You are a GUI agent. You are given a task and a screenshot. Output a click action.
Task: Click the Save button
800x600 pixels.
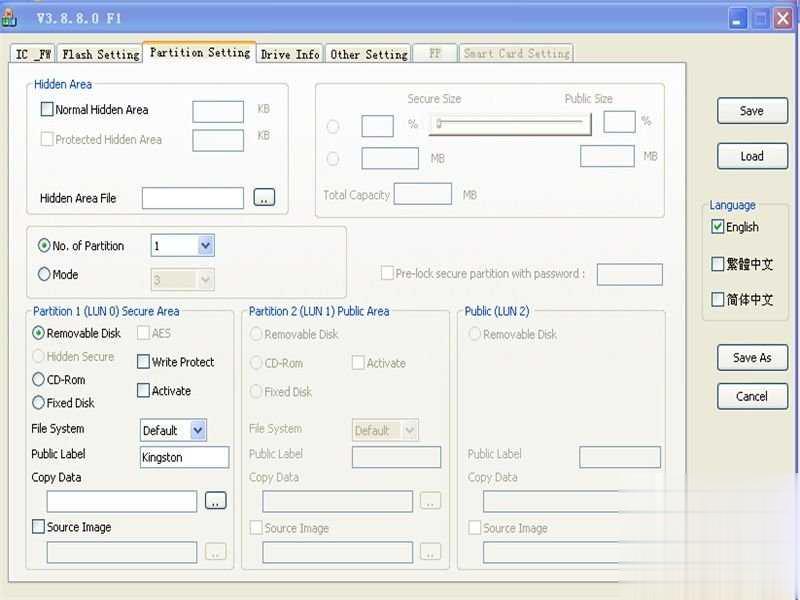(752, 111)
